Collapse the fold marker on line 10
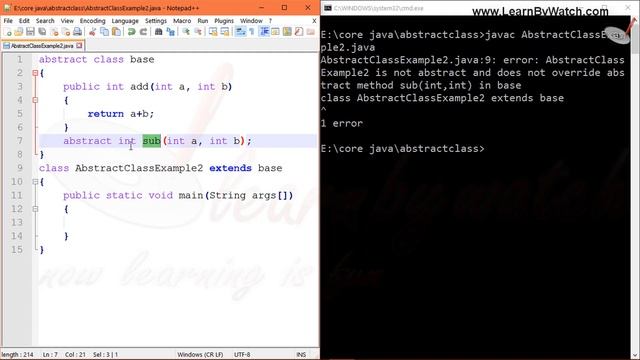Screen dimensions: 640x360 [x=35, y=182]
